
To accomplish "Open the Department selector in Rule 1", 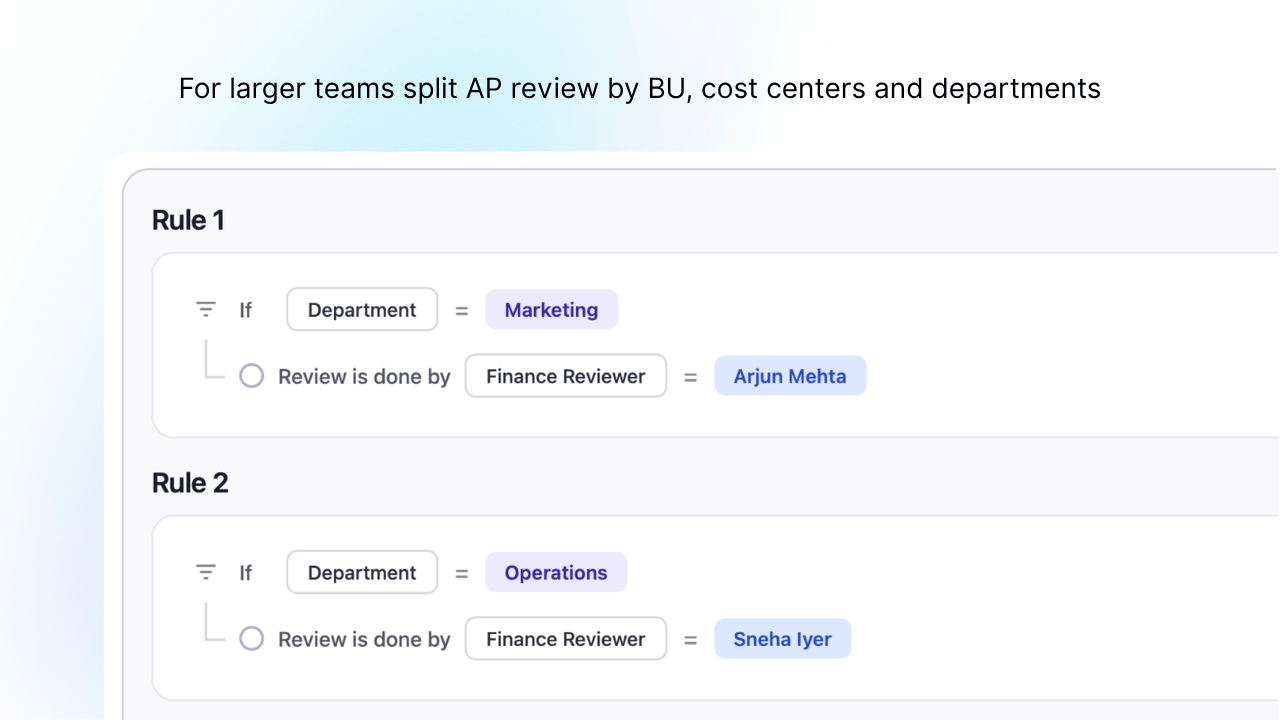I will (x=362, y=309).
